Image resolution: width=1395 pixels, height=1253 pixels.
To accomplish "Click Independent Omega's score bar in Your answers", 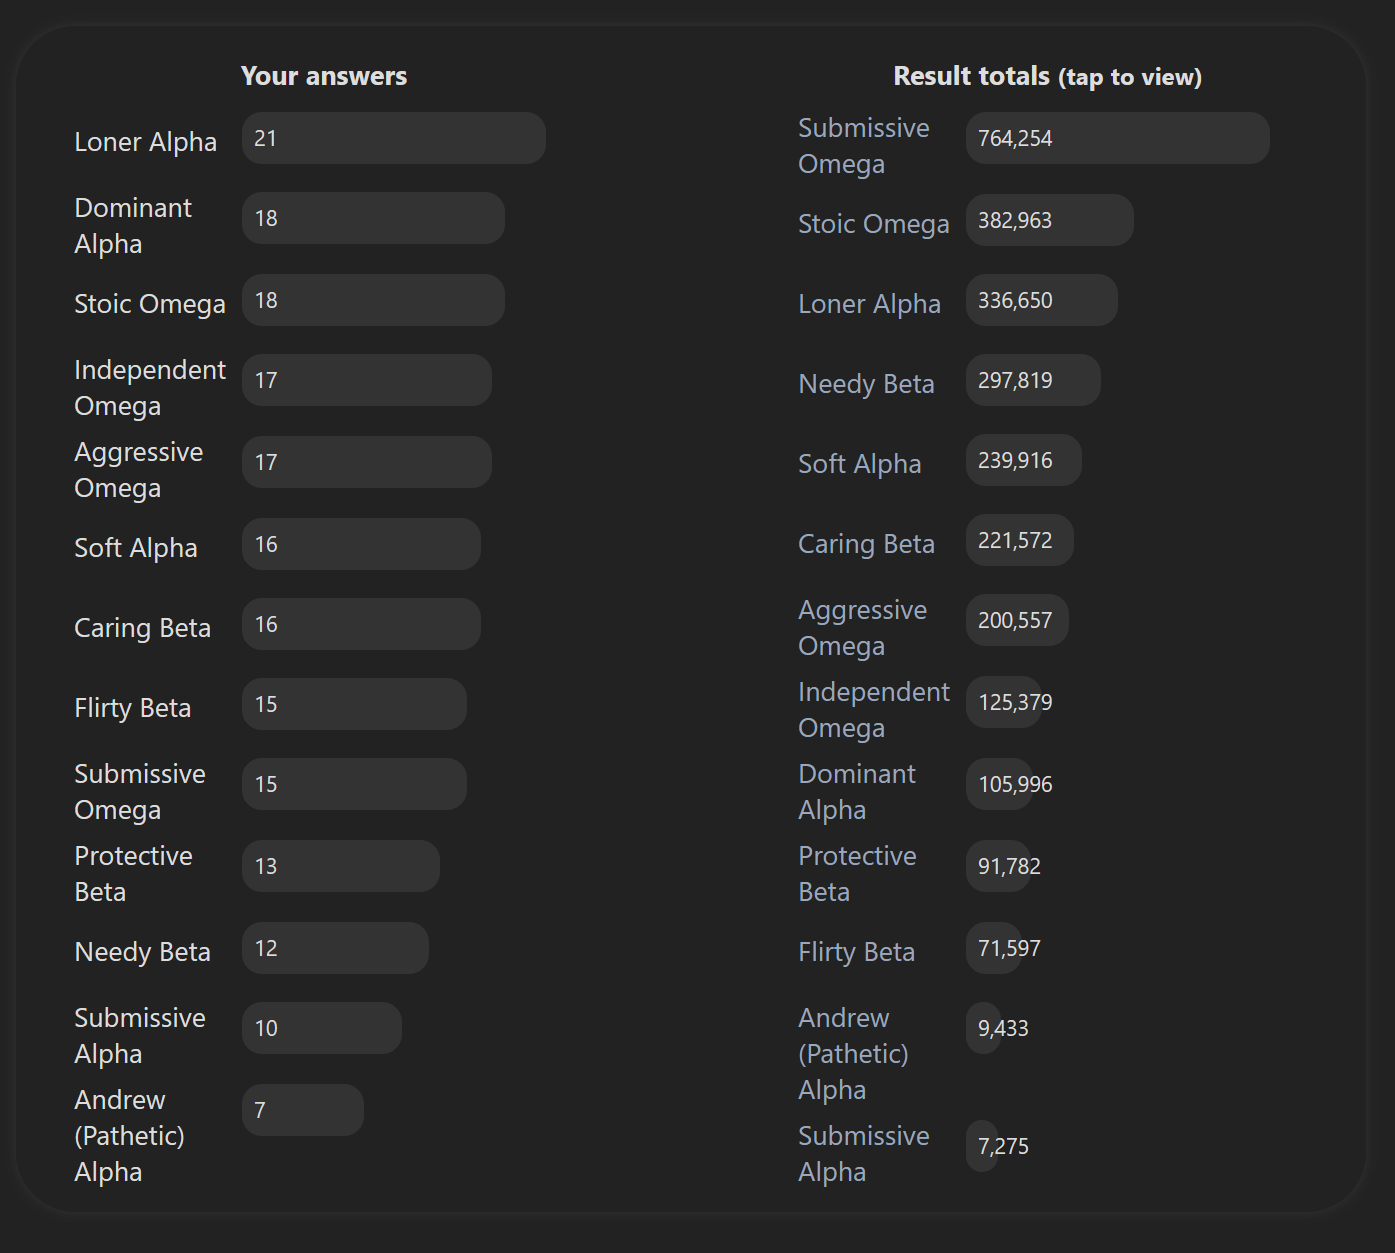I will pyautogui.click(x=367, y=380).
